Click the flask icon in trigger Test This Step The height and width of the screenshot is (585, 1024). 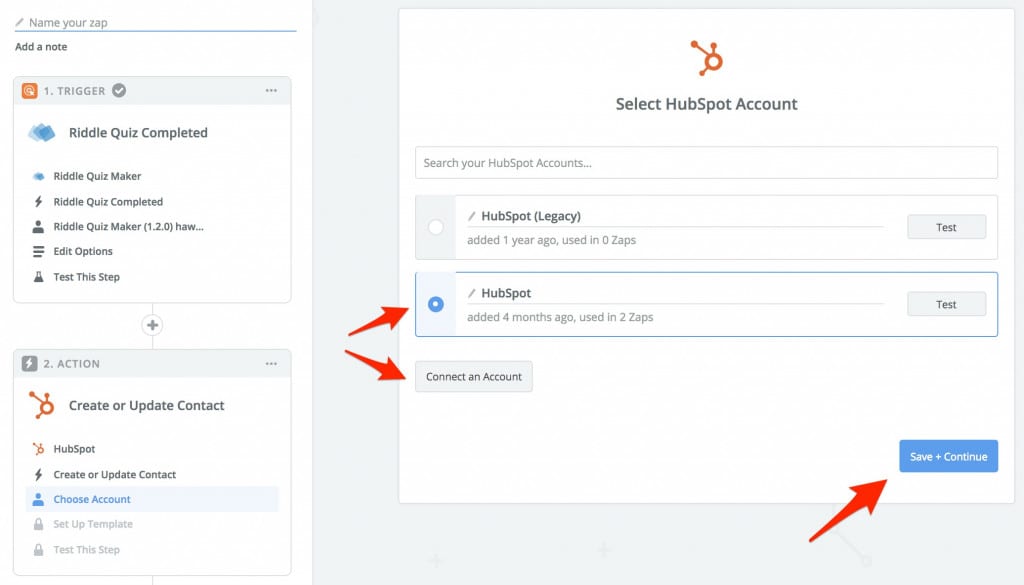coord(39,277)
